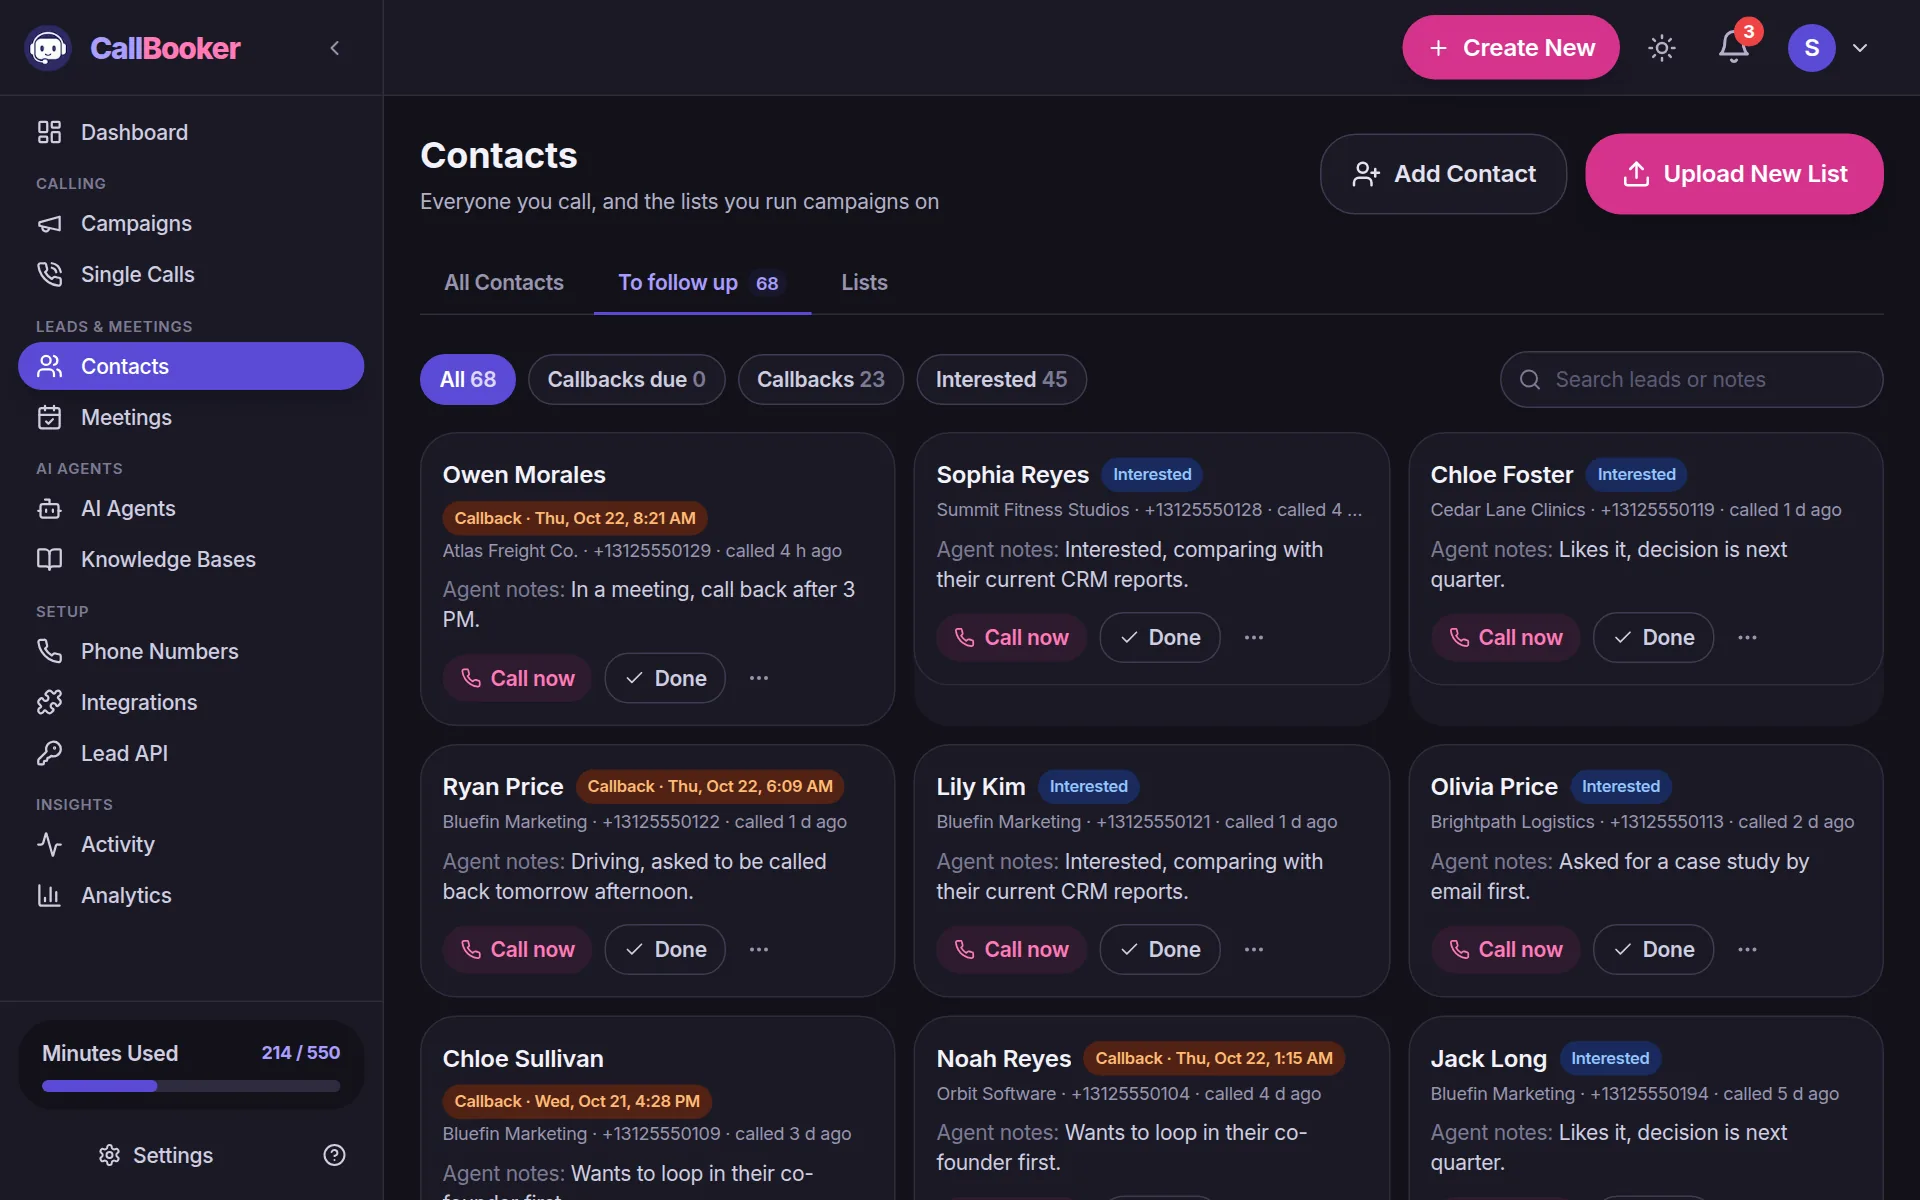Filter by Callbacks due 0

pyautogui.click(x=626, y=379)
